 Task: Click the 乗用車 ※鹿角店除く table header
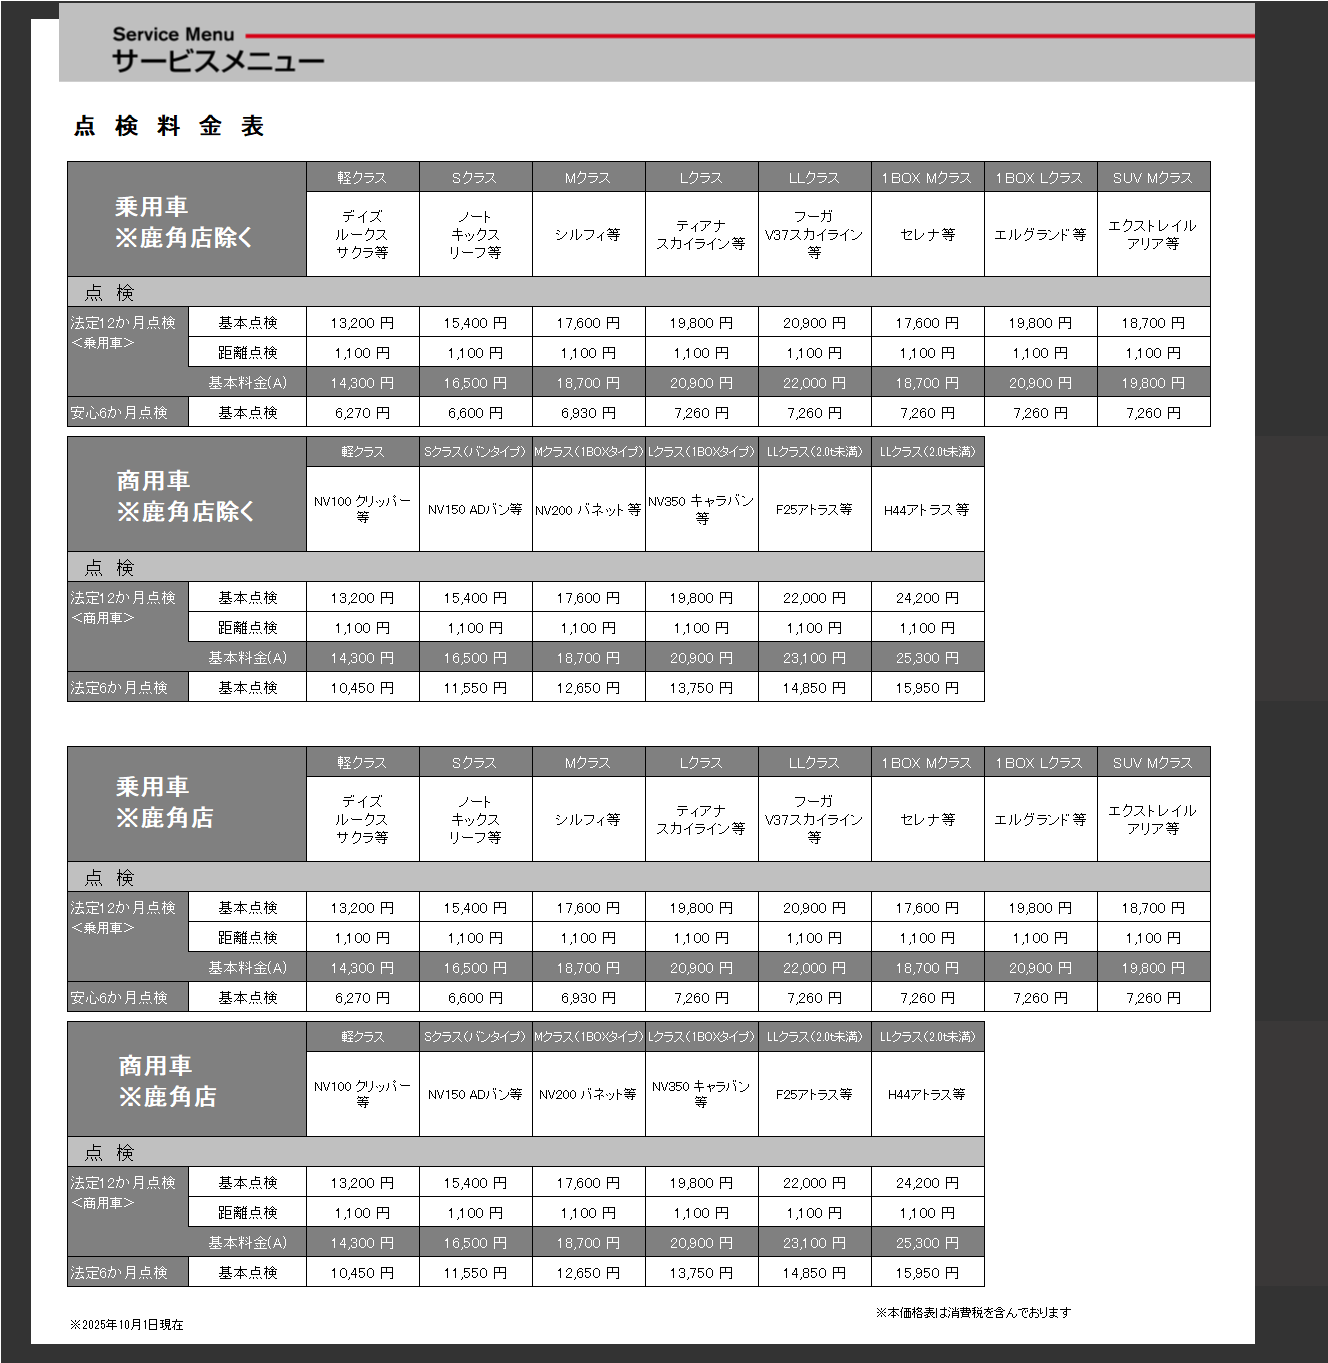(184, 222)
